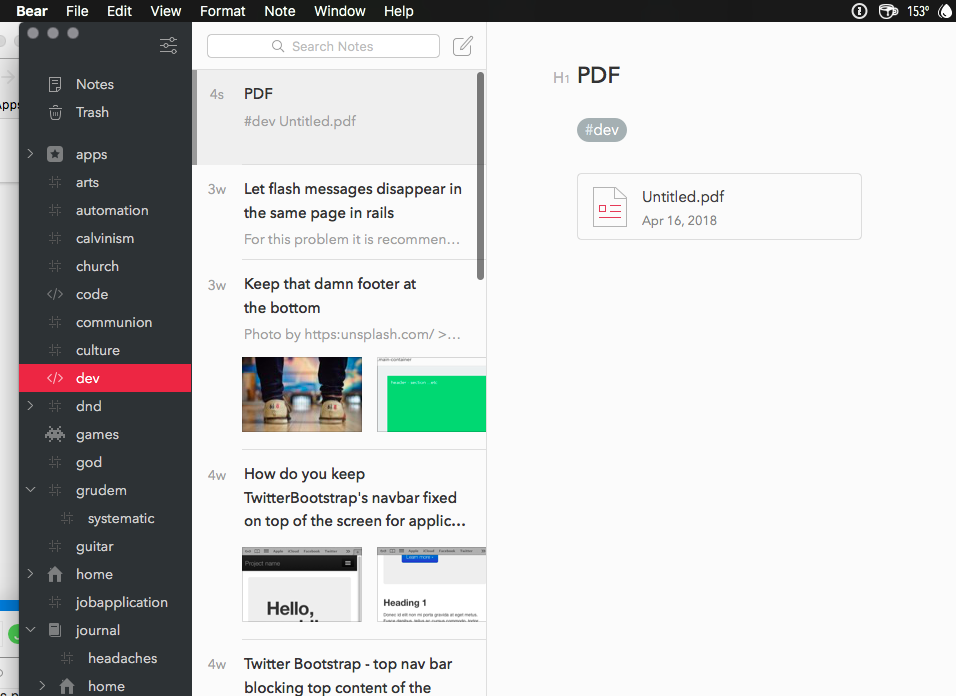956x696 pixels.
Task: Open 'How do you keep TwitterBootstrap's navbar' note
Action: click(x=339, y=545)
